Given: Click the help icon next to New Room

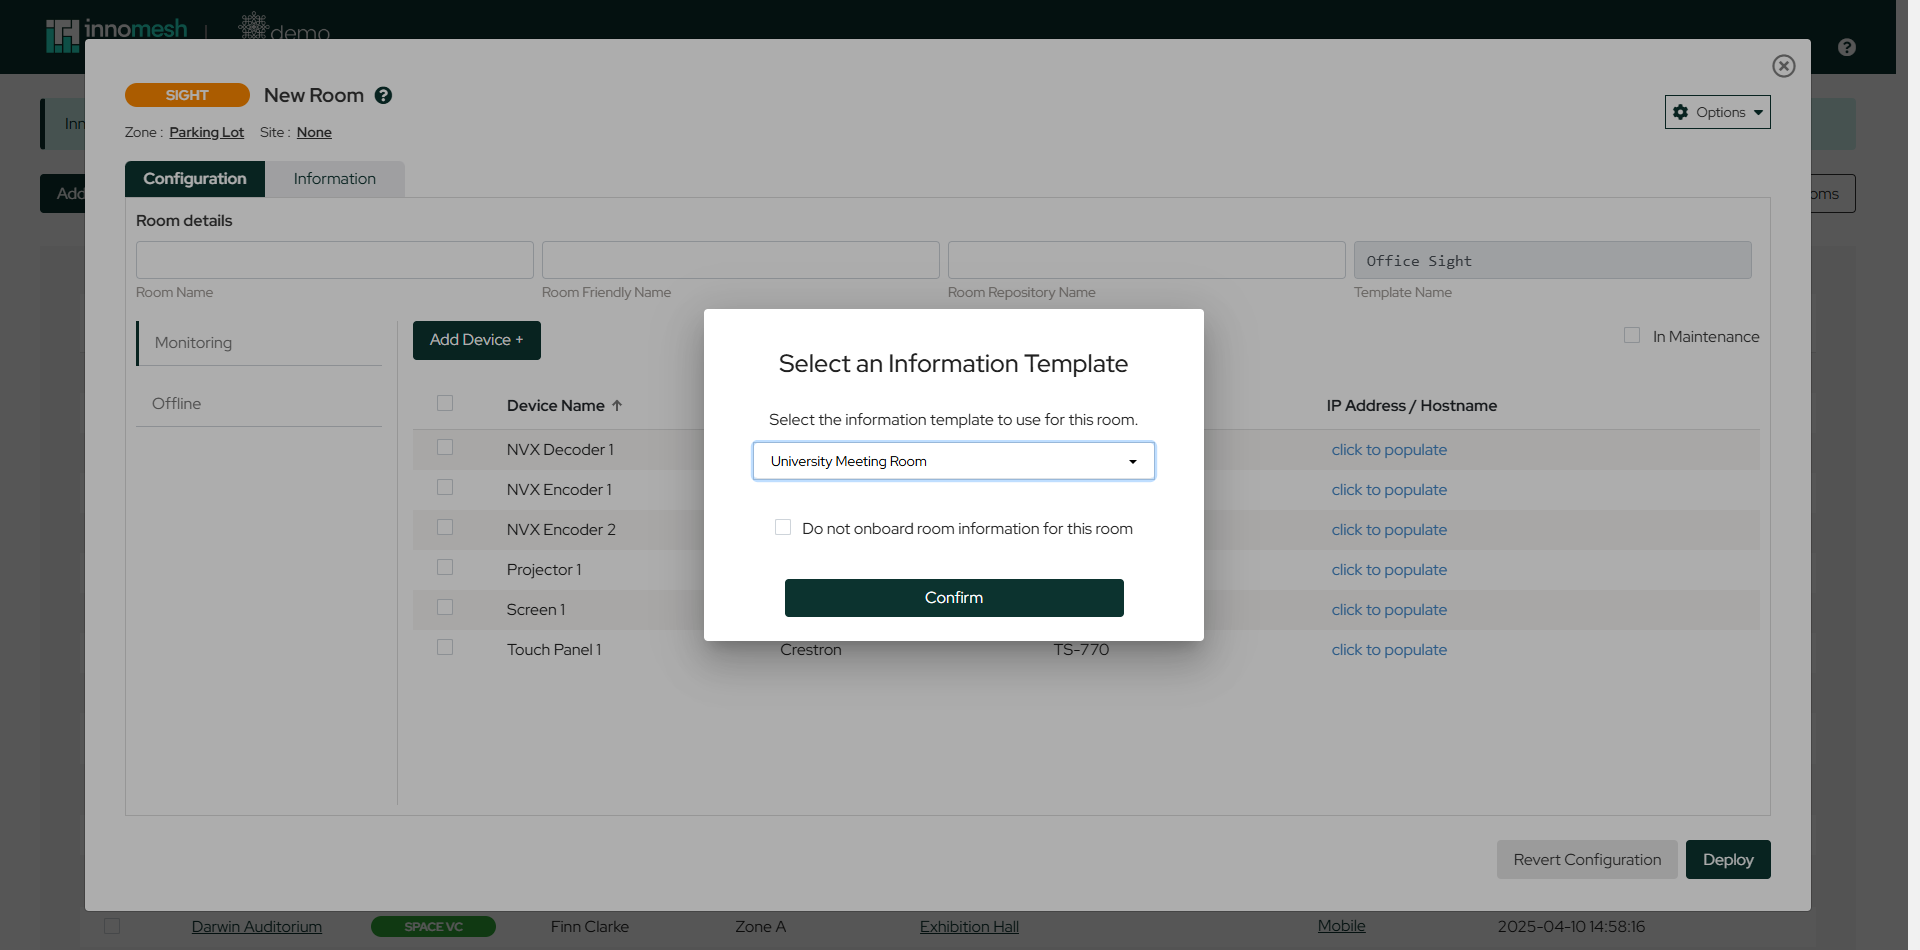Looking at the screenshot, I should [383, 96].
